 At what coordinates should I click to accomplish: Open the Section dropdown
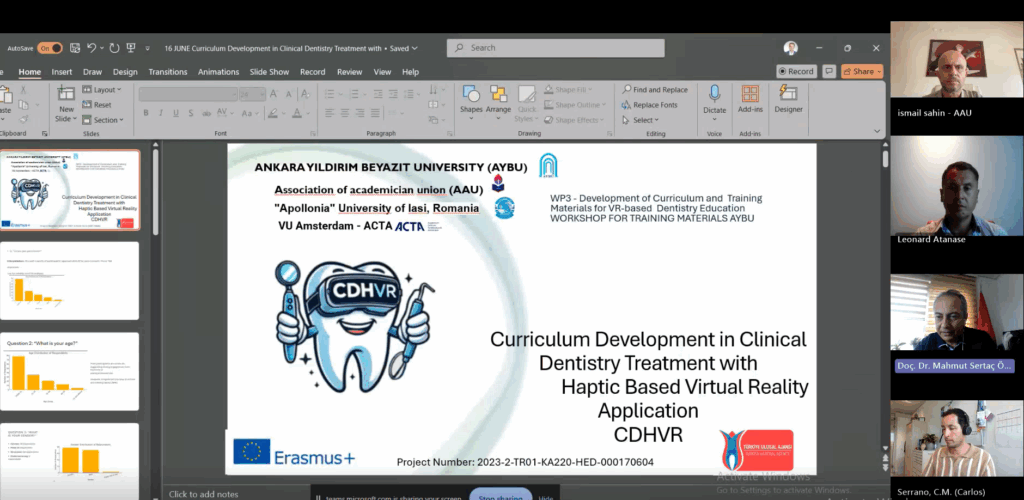tap(103, 120)
